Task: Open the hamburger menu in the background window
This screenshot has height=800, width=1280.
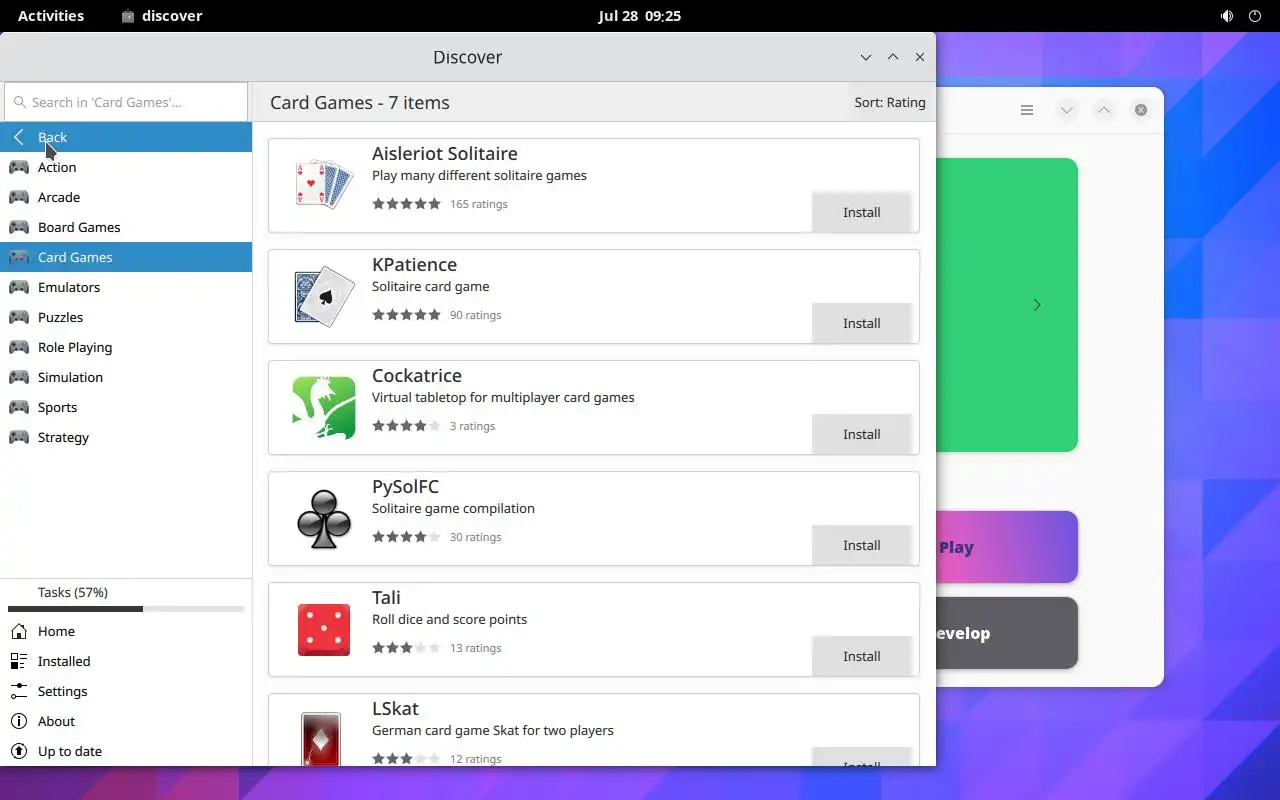Action: 1027,110
